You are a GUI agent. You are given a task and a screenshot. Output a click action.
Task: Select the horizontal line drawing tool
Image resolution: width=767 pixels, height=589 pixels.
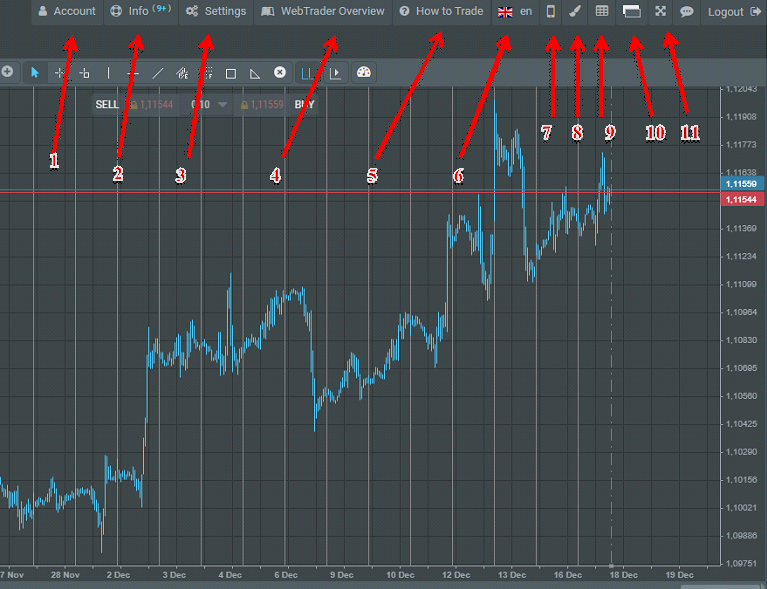pyautogui.click(x=133, y=73)
